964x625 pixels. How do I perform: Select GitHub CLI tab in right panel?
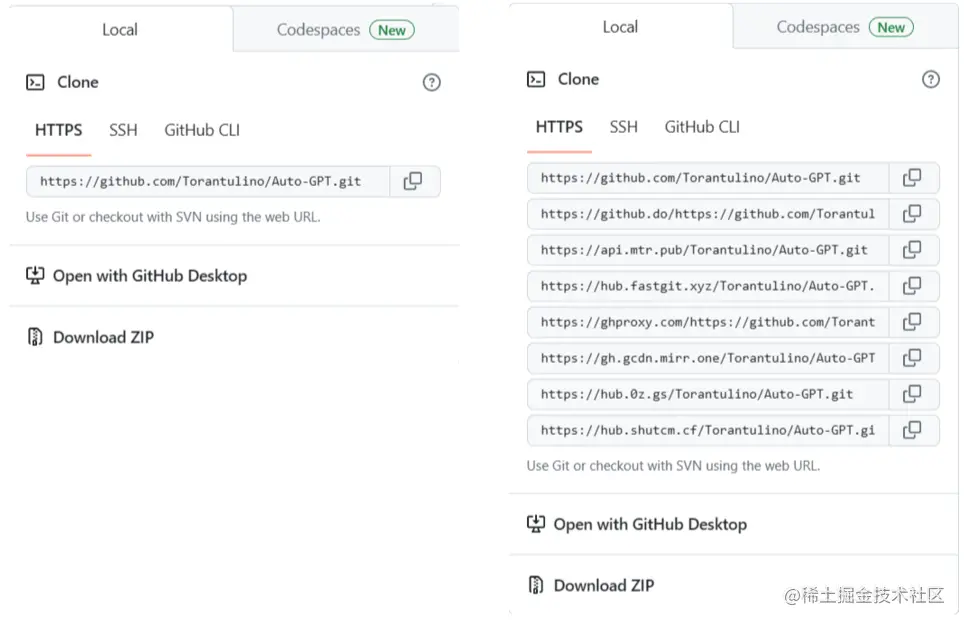click(x=702, y=127)
